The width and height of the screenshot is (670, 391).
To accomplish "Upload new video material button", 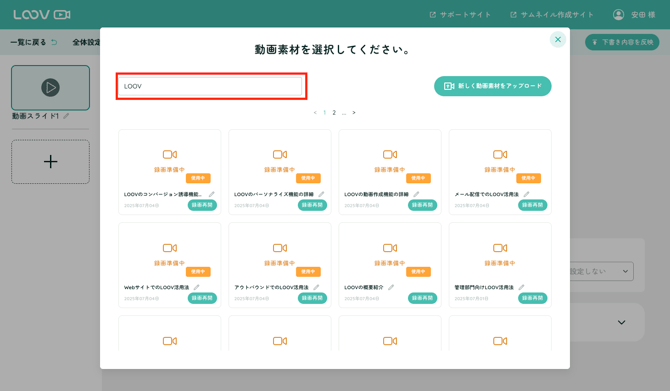I will click(x=493, y=86).
